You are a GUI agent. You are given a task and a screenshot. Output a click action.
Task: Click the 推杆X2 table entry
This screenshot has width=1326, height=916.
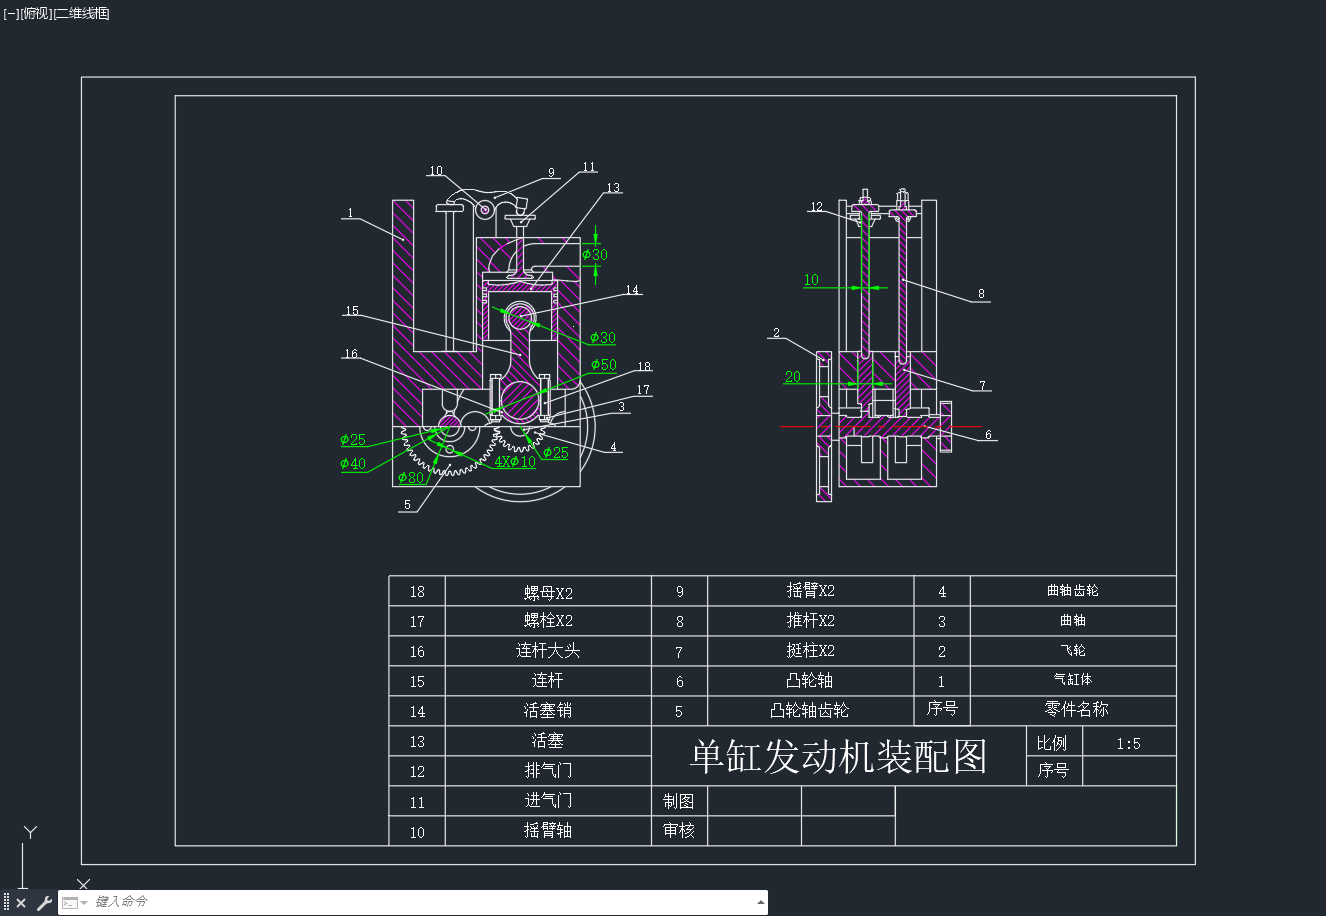click(811, 621)
